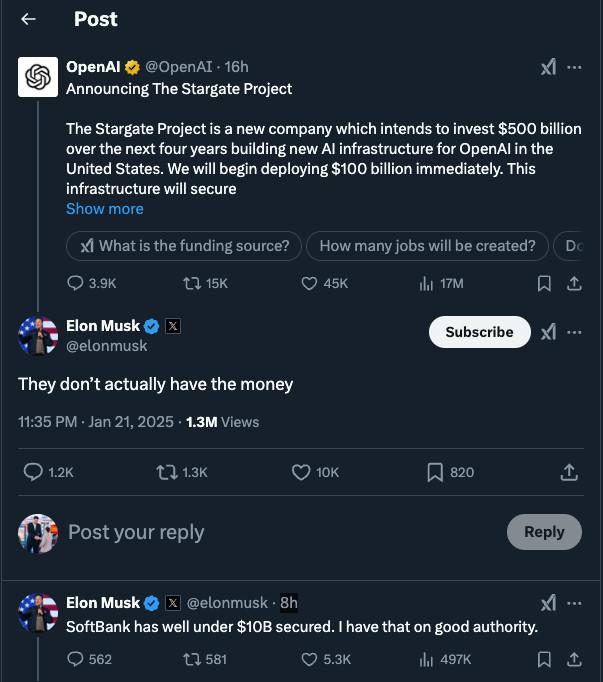Viewport: 603px width, 682px height.
Task: Subscribe to Elon Musk
Action: (x=479, y=332)
